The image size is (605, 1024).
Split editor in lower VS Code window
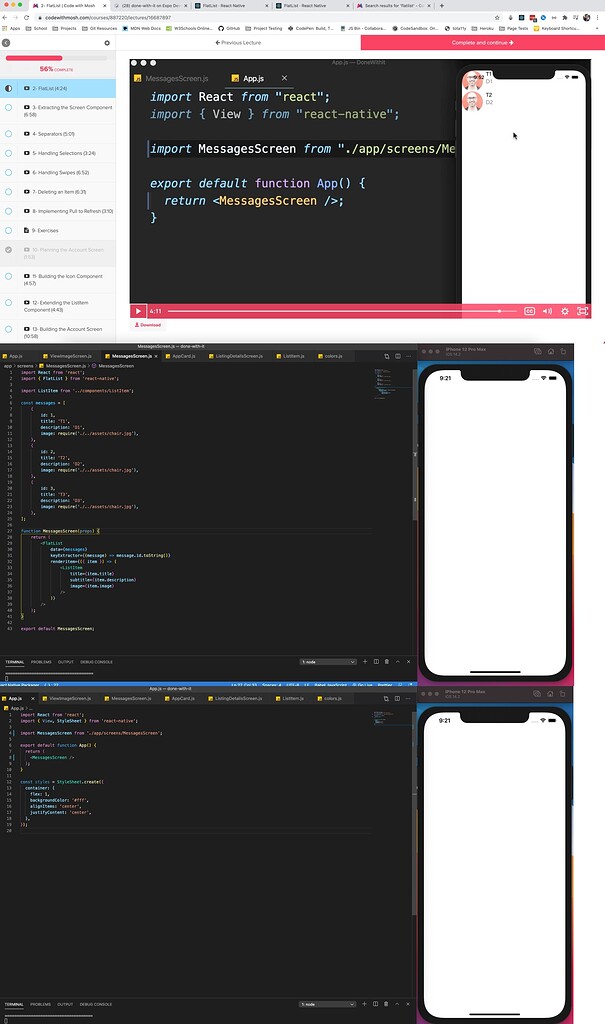pyautogui.click(x=397, y=699)
